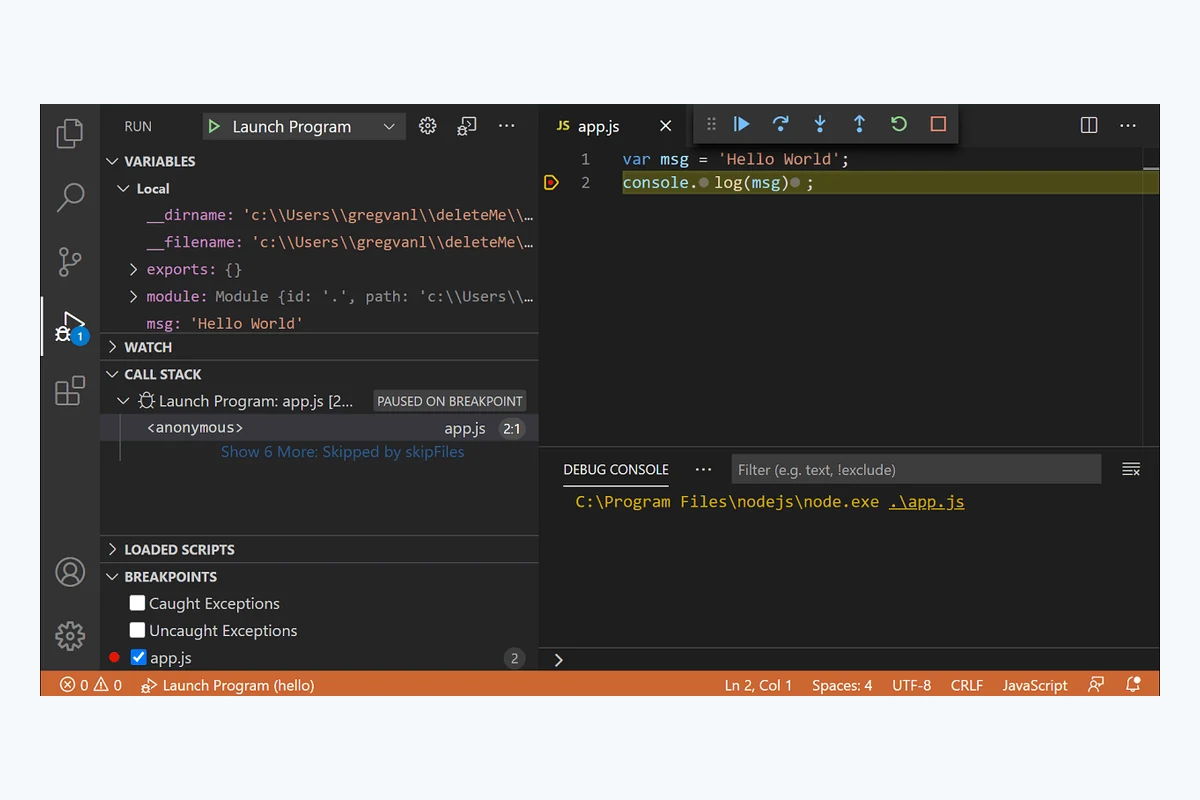Image resolution: width=1200 pixels, height=800 pixels.
Task: Open the feedback icon in status bar
Action: click(1096, 685)
